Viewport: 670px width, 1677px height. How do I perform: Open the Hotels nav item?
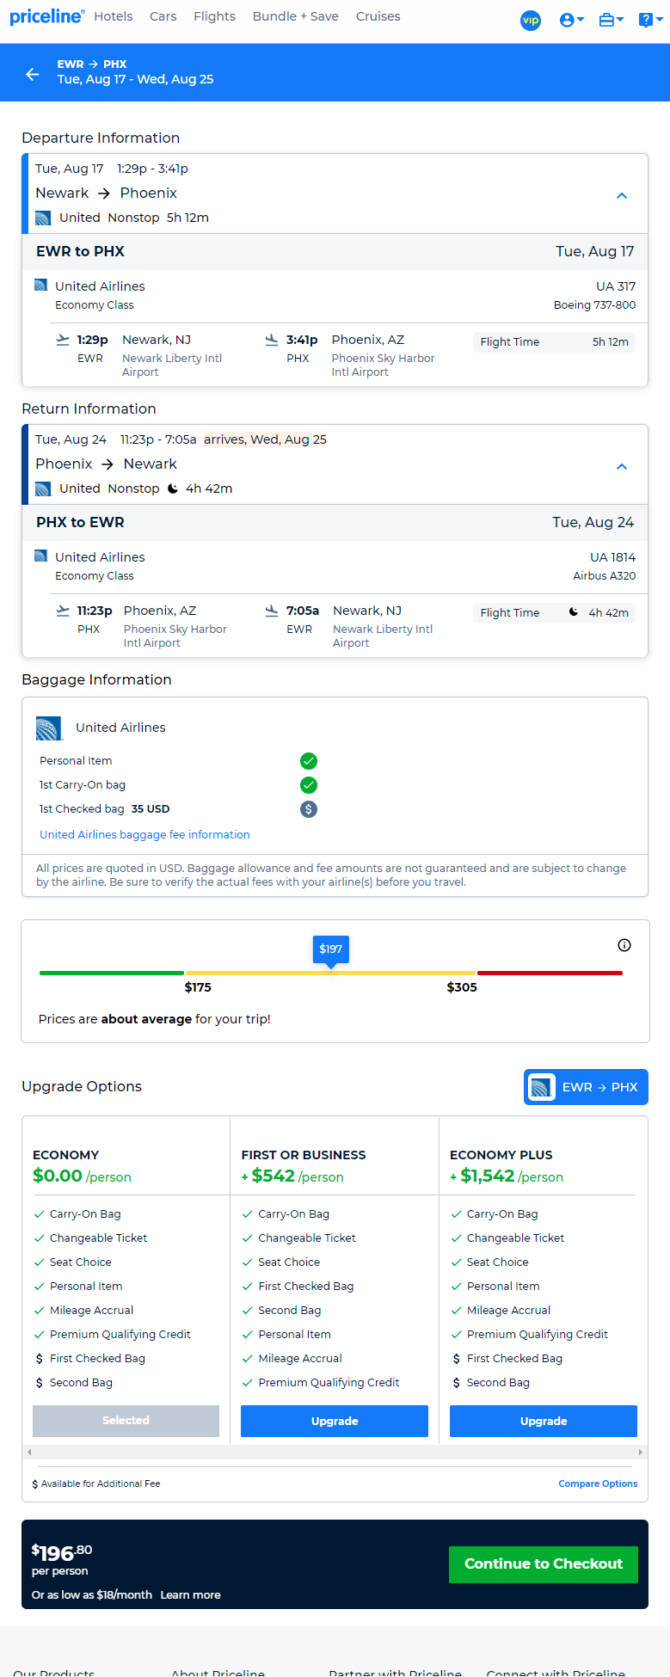113,17
